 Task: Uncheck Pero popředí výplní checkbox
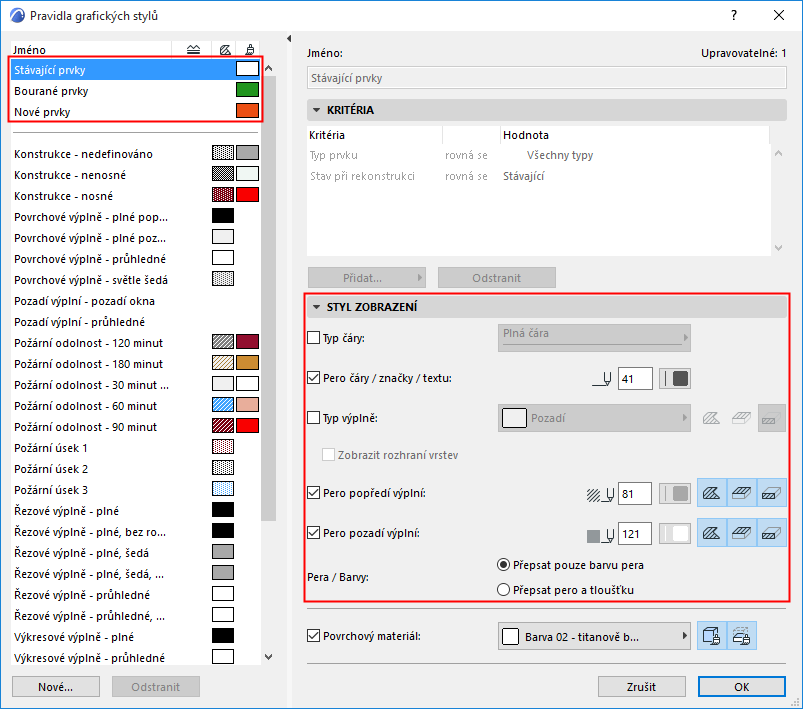tap(313, 493)
